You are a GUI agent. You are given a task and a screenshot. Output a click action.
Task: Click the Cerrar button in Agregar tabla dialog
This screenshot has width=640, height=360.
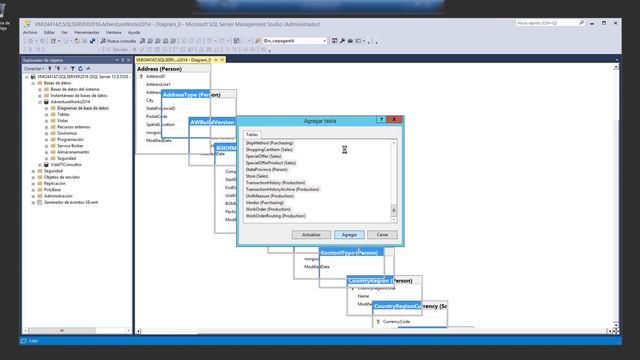382,235
